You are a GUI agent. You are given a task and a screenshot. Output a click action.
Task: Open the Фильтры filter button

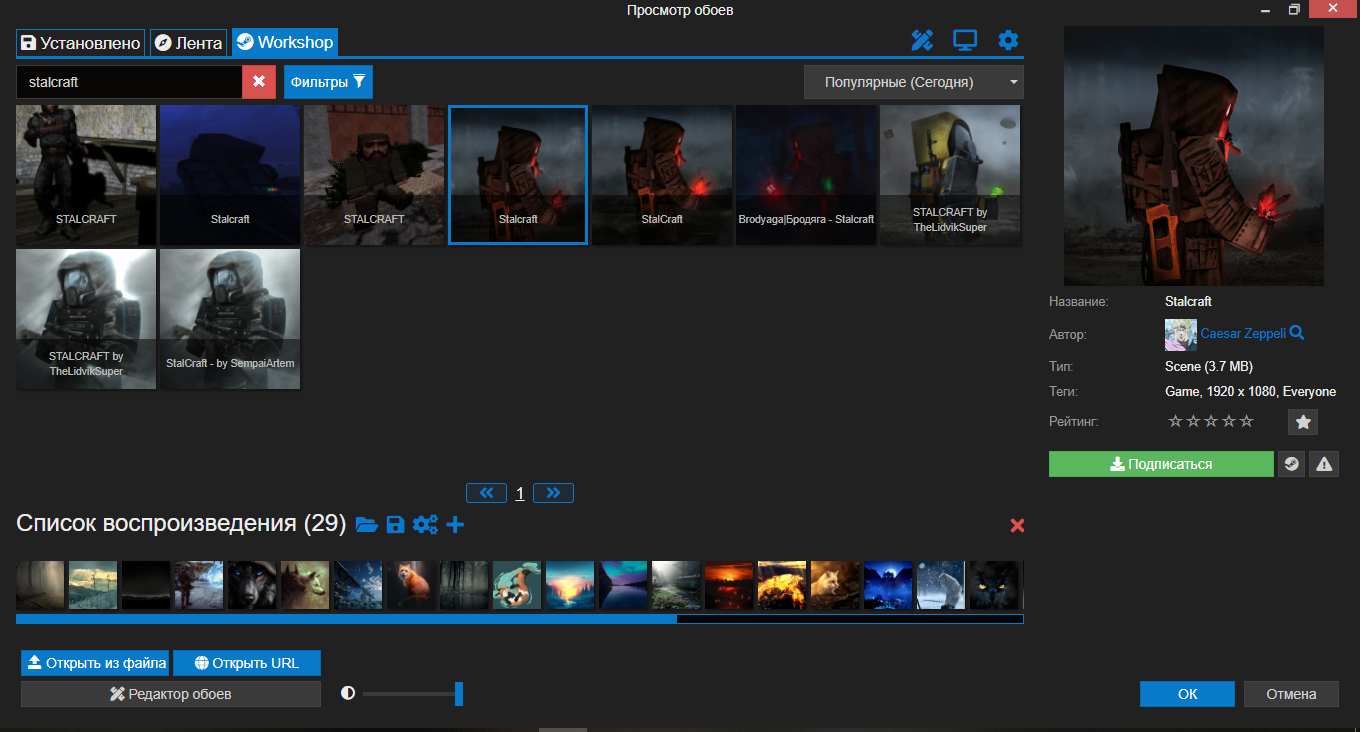pyautogui.click(x=328, y=82)
